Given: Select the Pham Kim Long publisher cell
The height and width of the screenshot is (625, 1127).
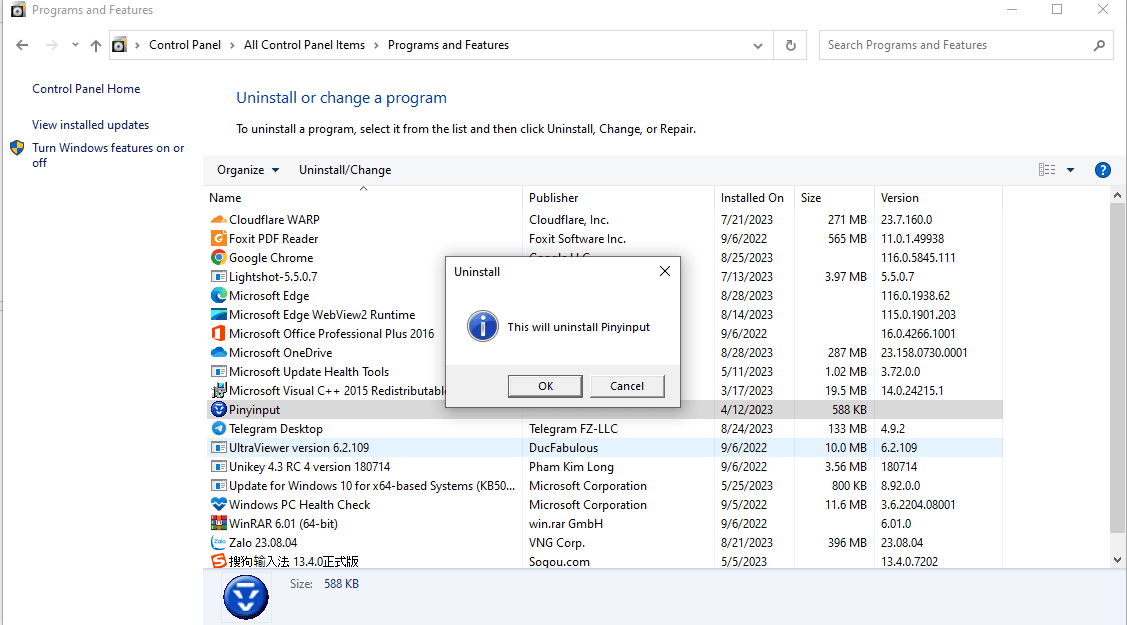Looking at the screenshot, I should [571, 467].
